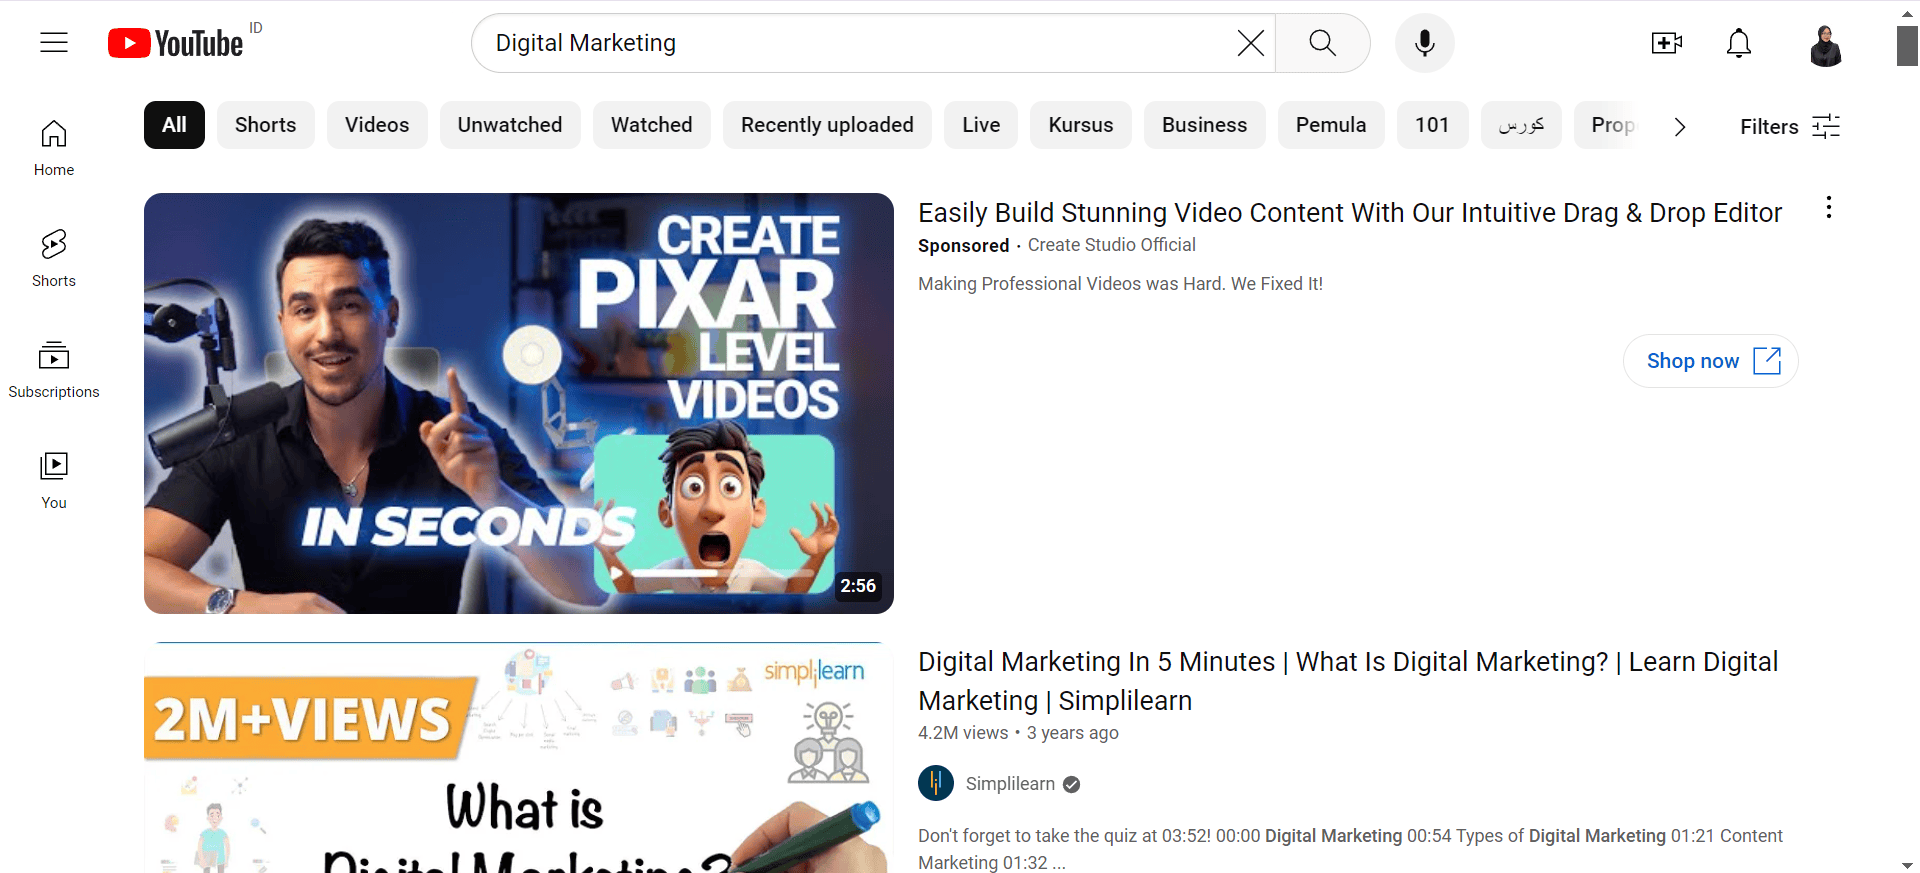Open Subscriptions in the sidebar
1920x873 pixels.
point(54,370)
